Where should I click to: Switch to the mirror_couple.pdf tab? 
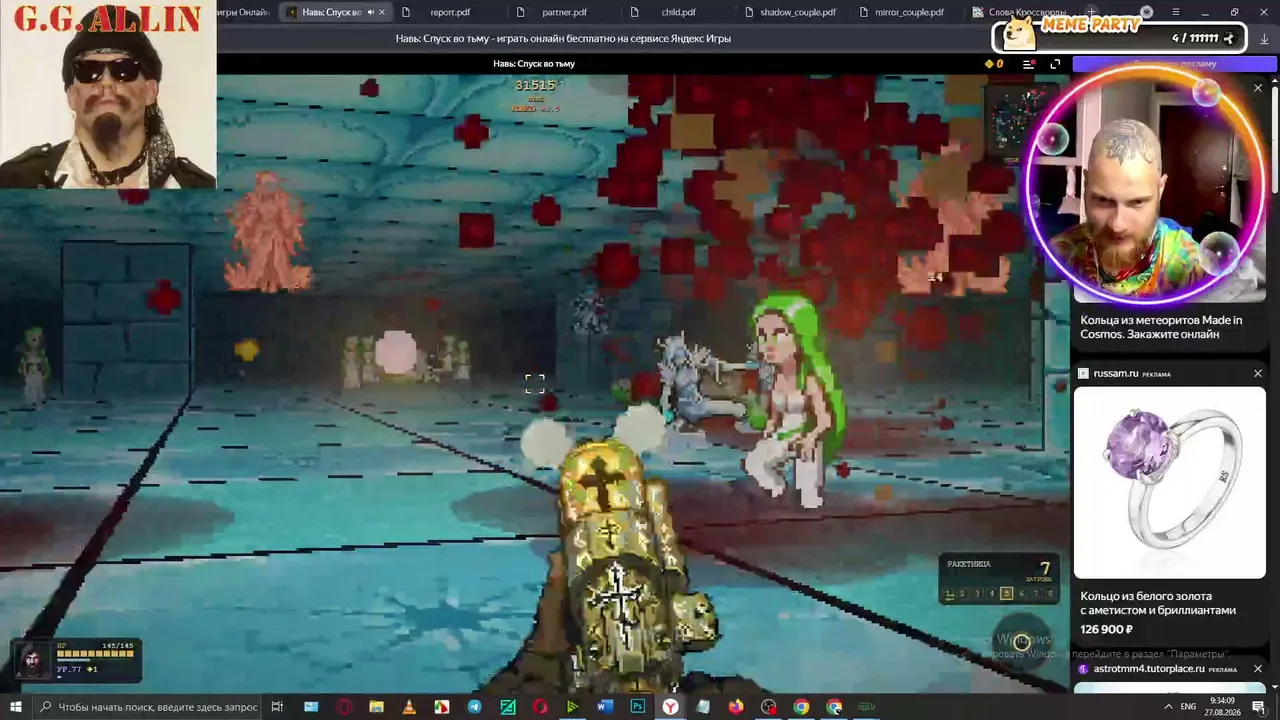click(x=909, y=12)
